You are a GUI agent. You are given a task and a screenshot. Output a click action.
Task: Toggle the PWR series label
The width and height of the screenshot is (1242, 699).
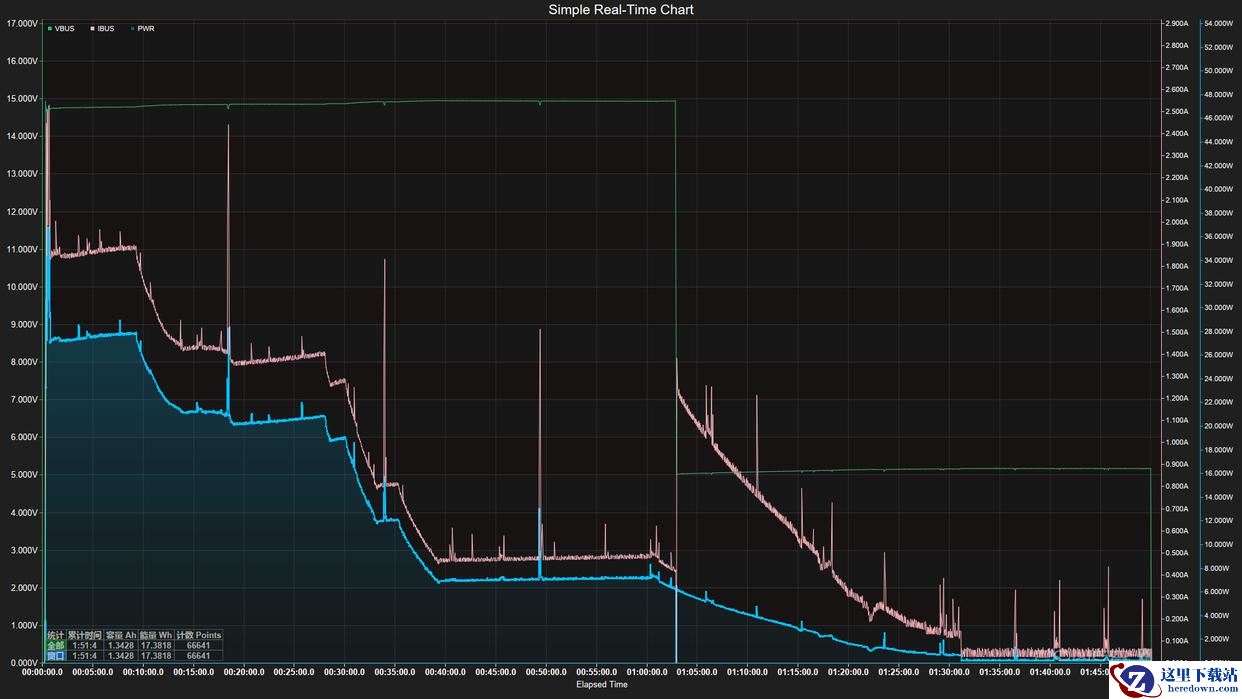(x=147, y=29)
